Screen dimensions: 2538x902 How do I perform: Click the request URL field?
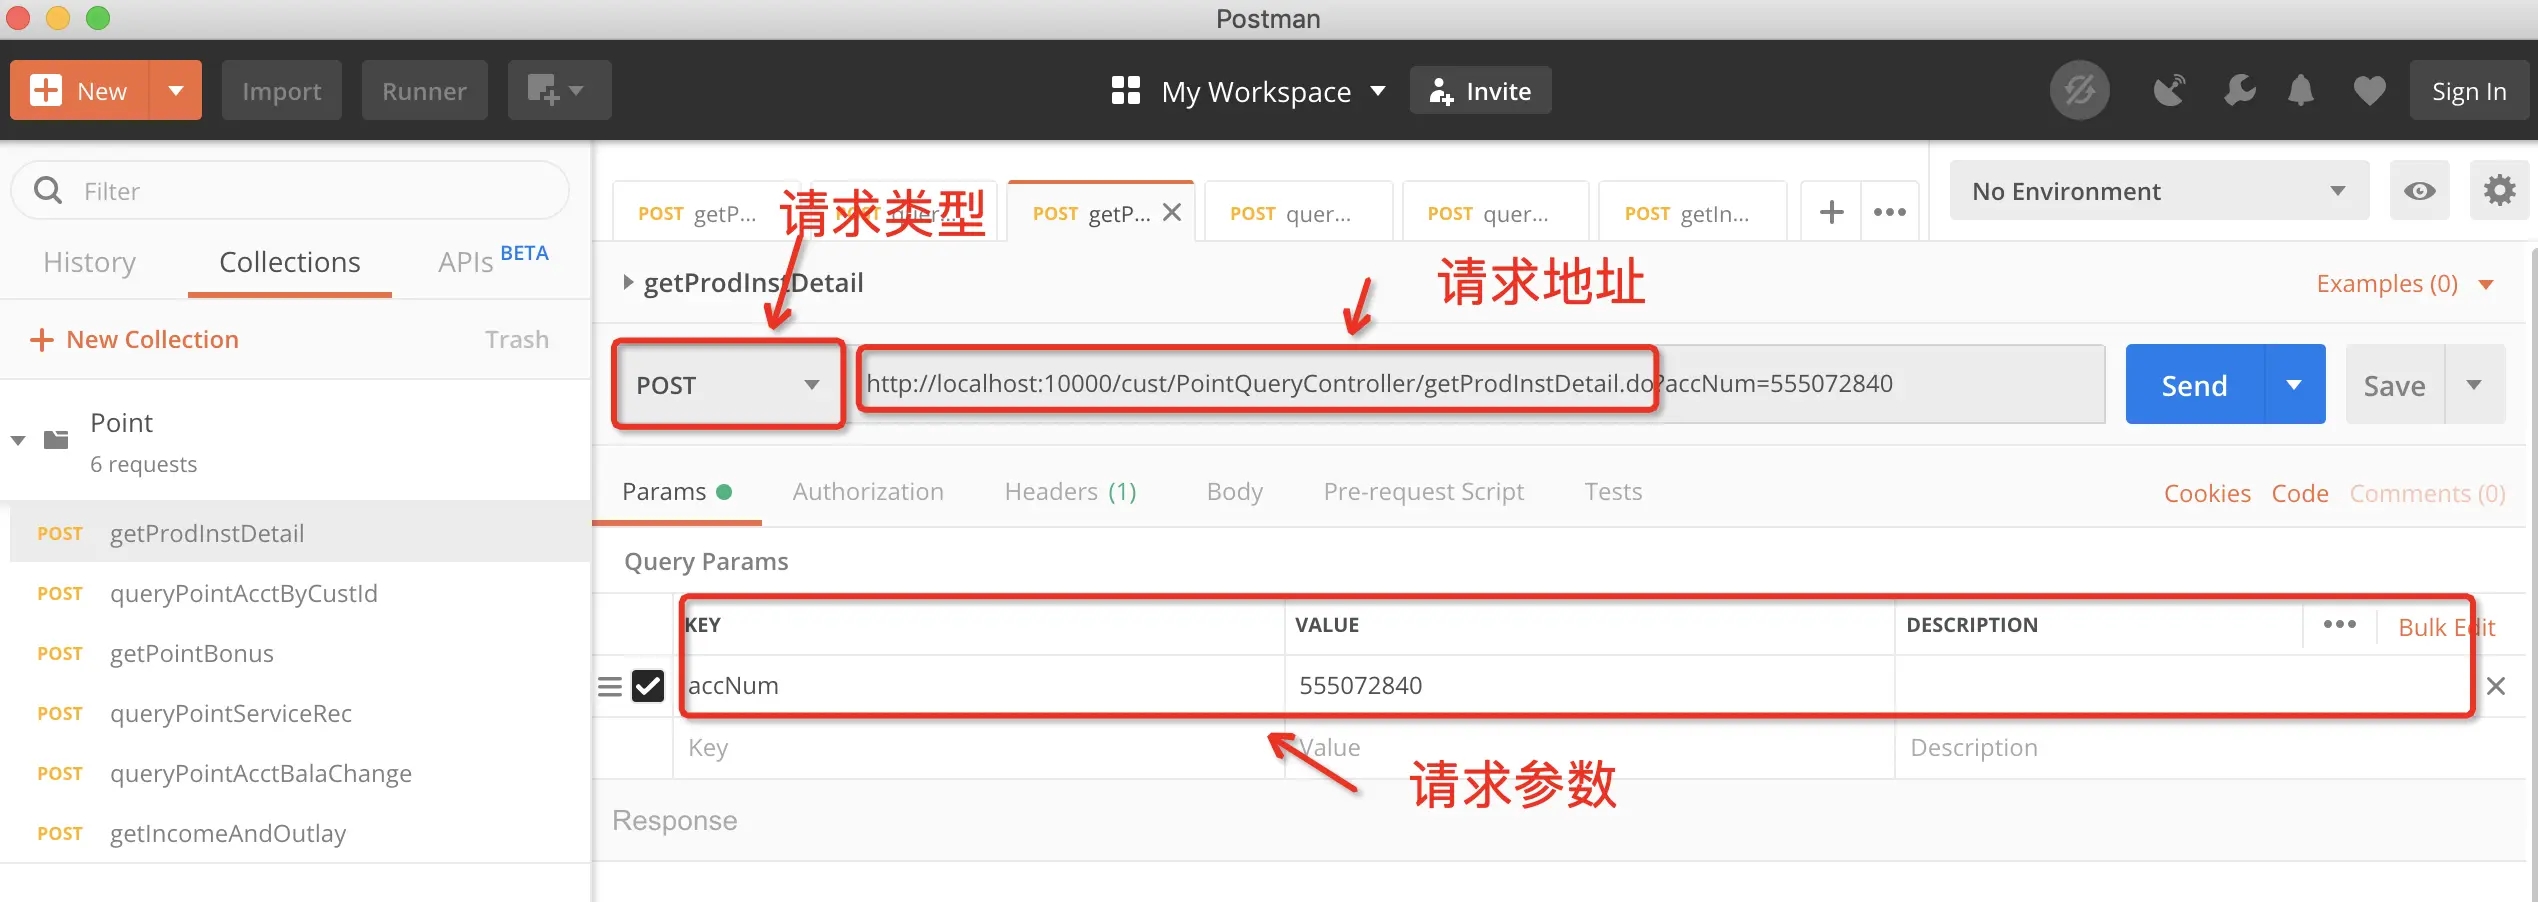pyautogui.click(x=1482, y=384)
